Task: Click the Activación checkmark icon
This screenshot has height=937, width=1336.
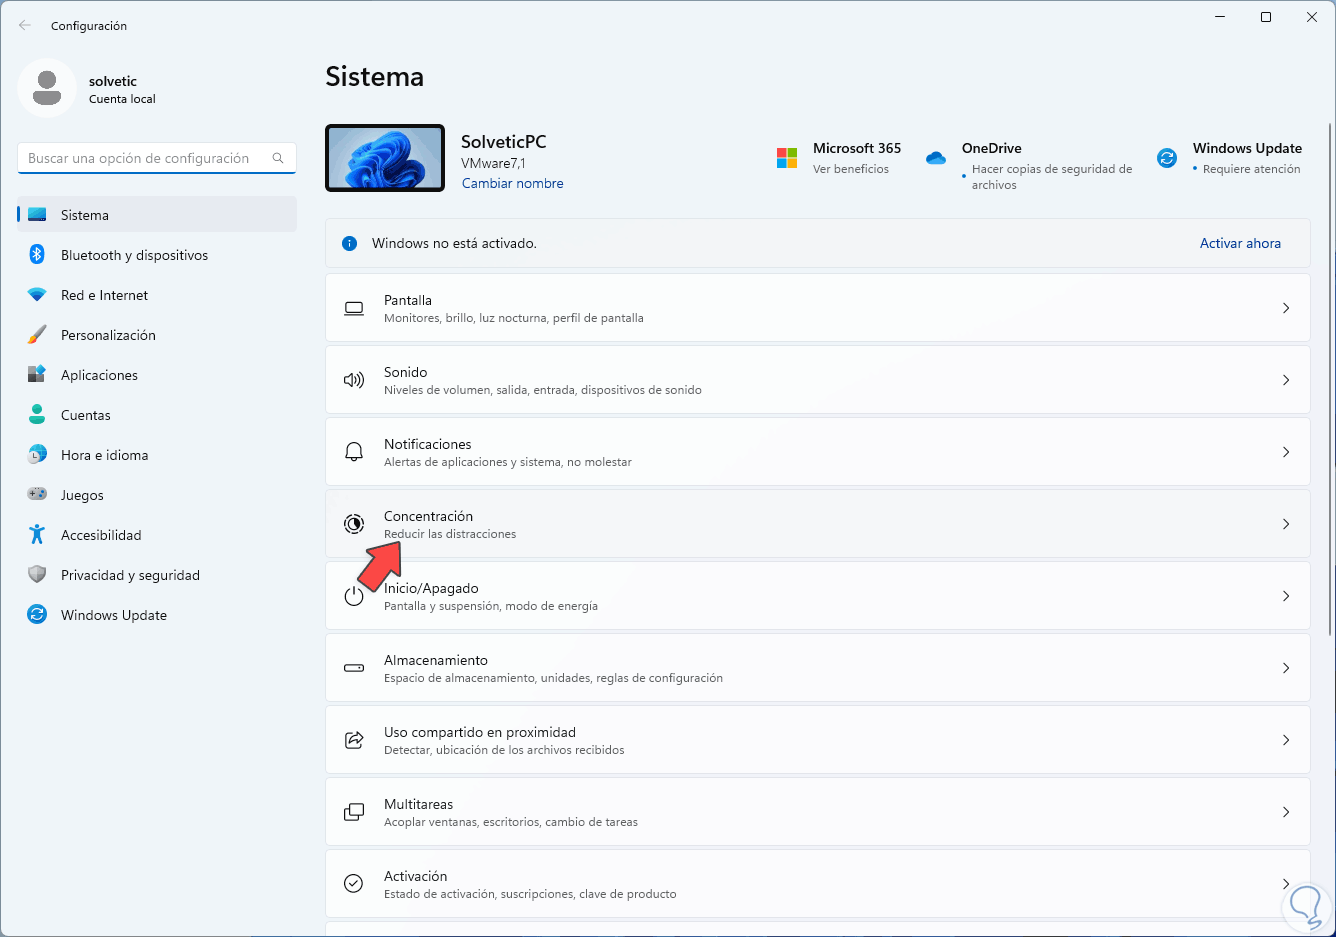Action: (354, 884)
